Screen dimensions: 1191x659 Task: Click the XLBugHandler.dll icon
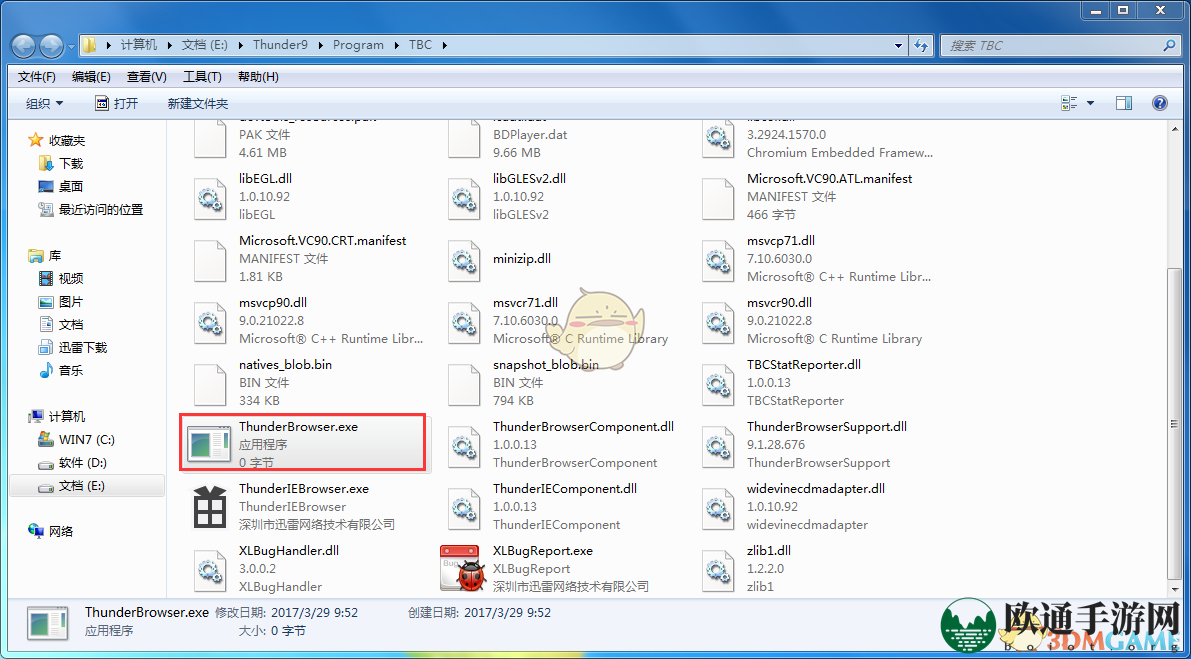[209, 569]
